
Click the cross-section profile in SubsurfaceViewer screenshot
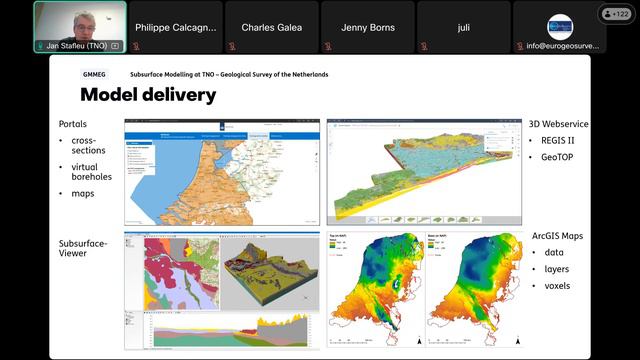(x=231, y=330)
